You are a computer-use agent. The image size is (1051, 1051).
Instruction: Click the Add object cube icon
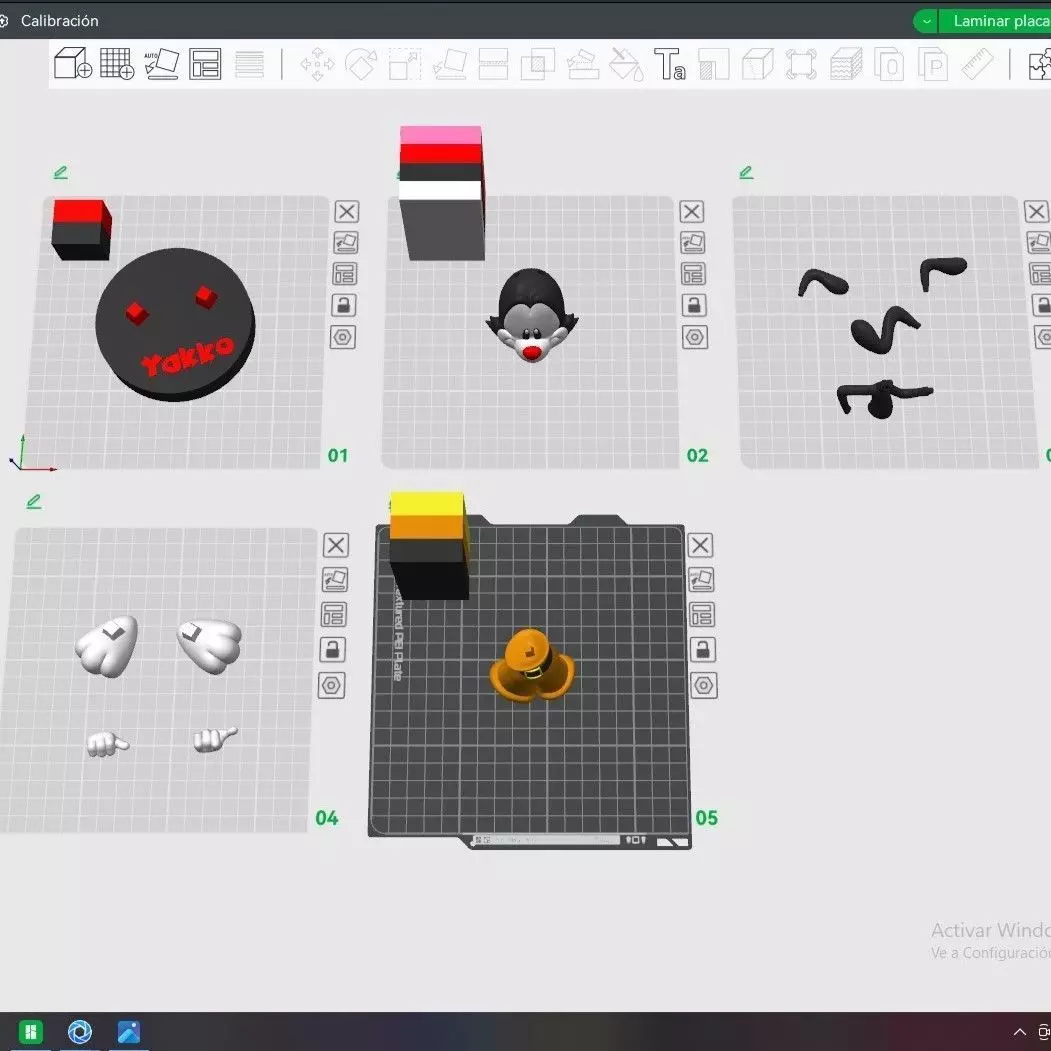72,64
